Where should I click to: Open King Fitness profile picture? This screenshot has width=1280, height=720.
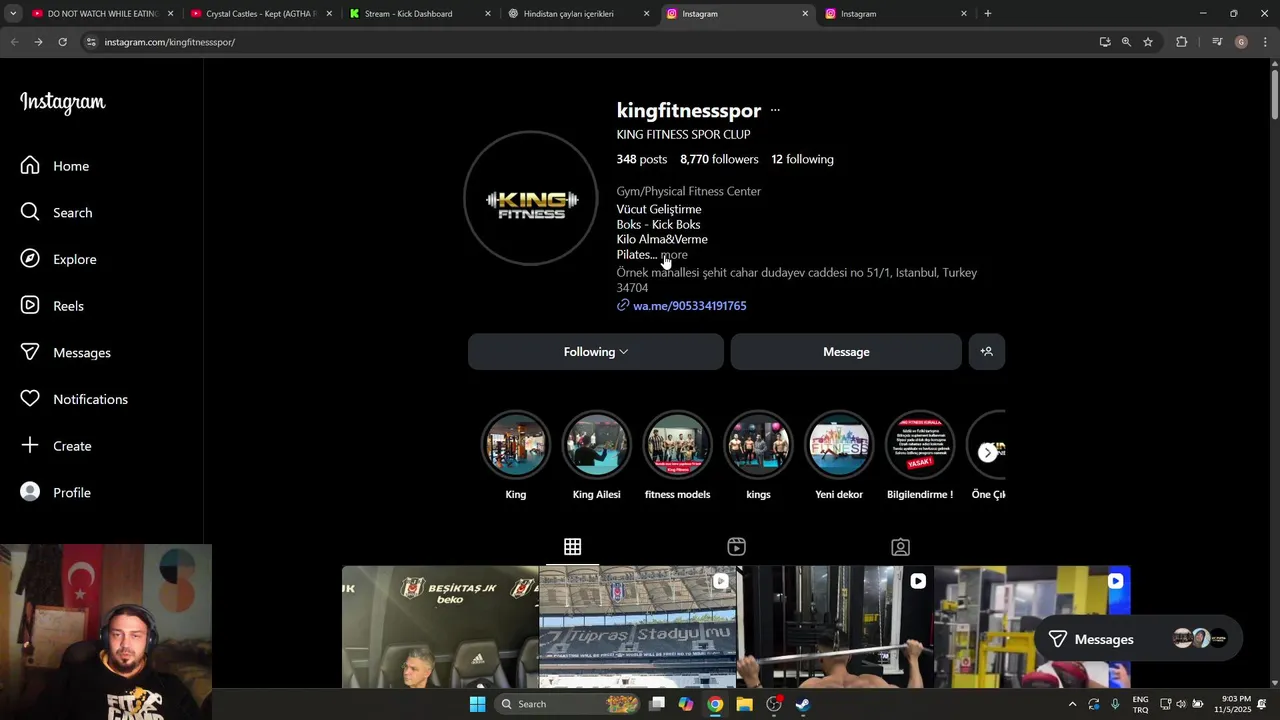pyautogui.click(x=531, y=198)
